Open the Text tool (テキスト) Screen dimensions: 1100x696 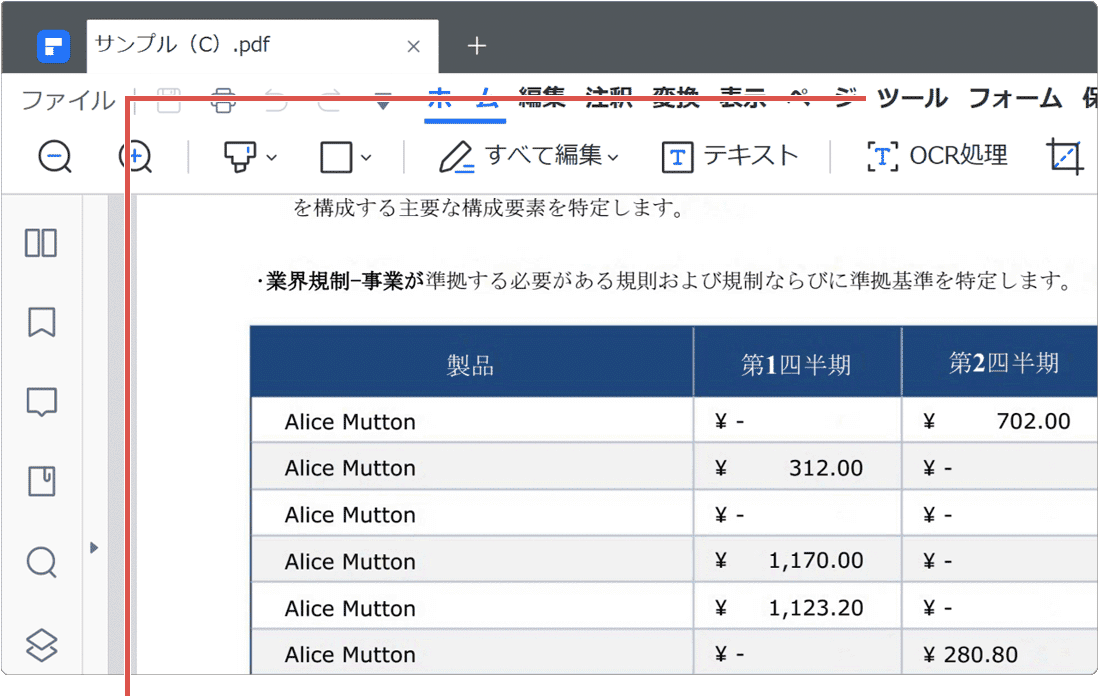pos(730,156)
